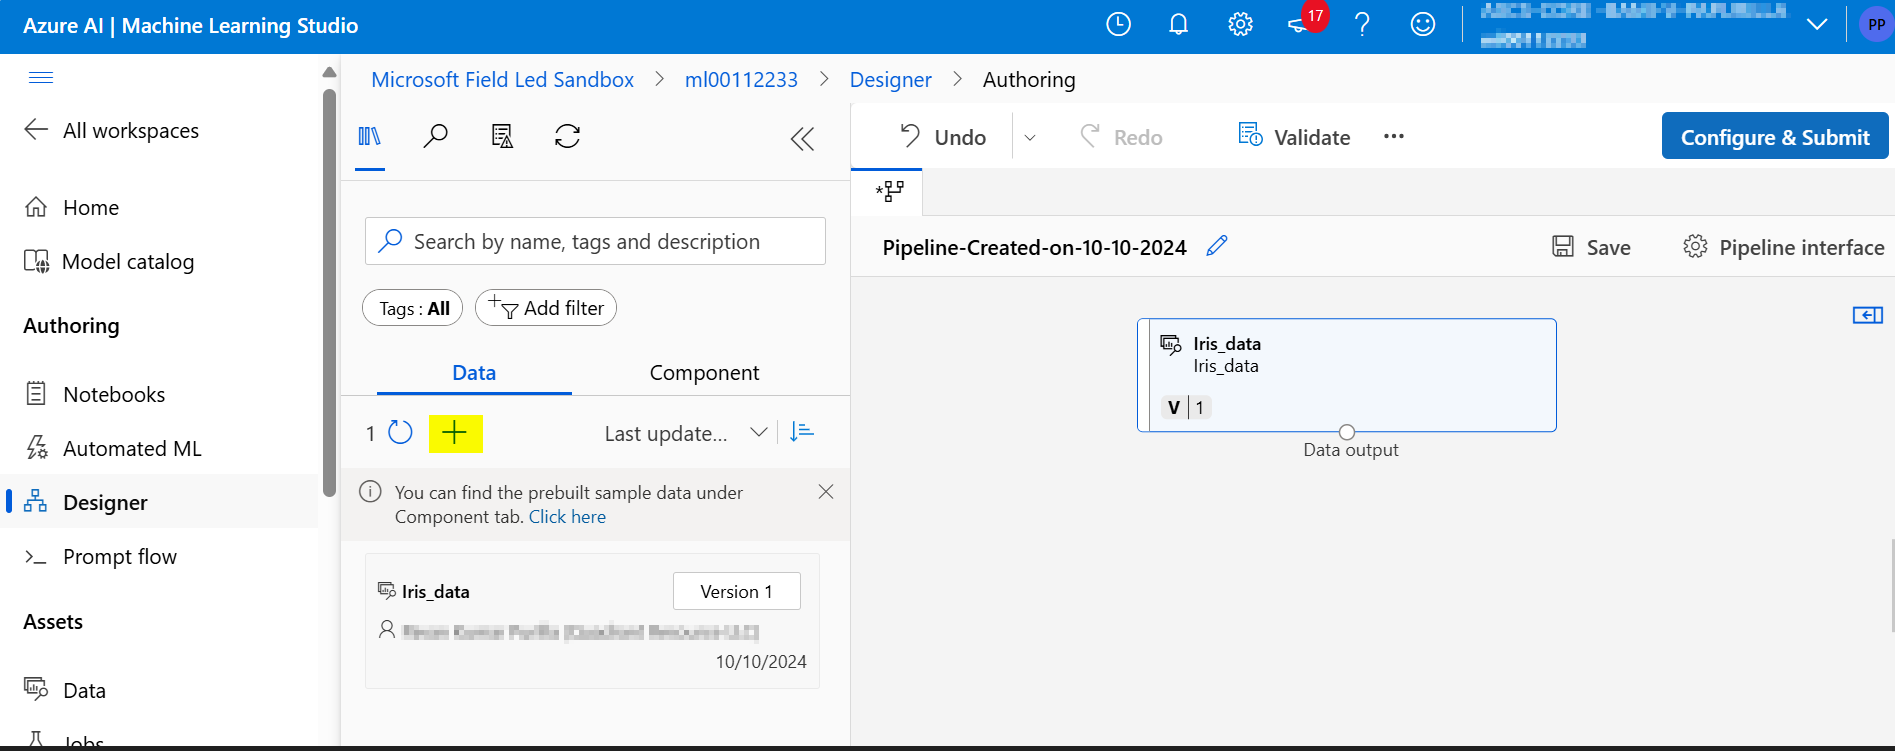Viewport: 1895px width, 751px height.
Task: Click the sidebar vertical scrollbar
Action: point(329,292)
